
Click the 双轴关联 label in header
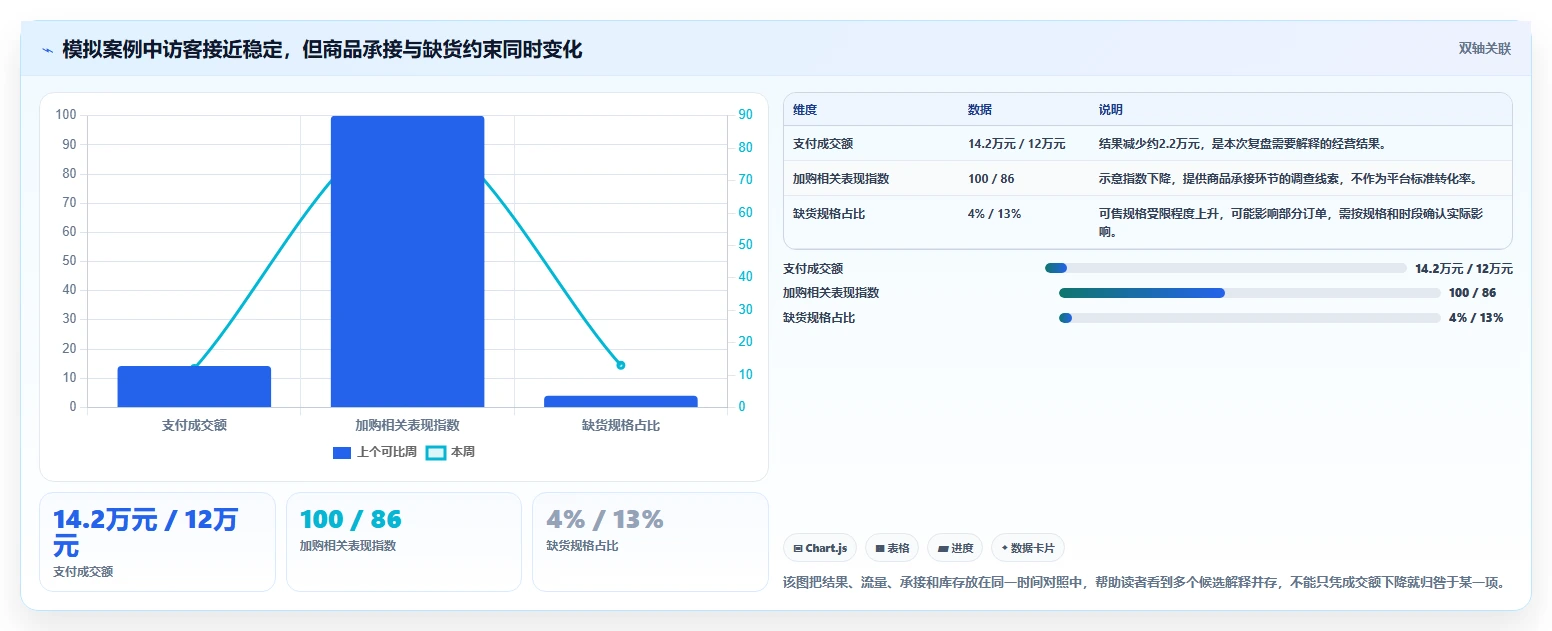1484,49
